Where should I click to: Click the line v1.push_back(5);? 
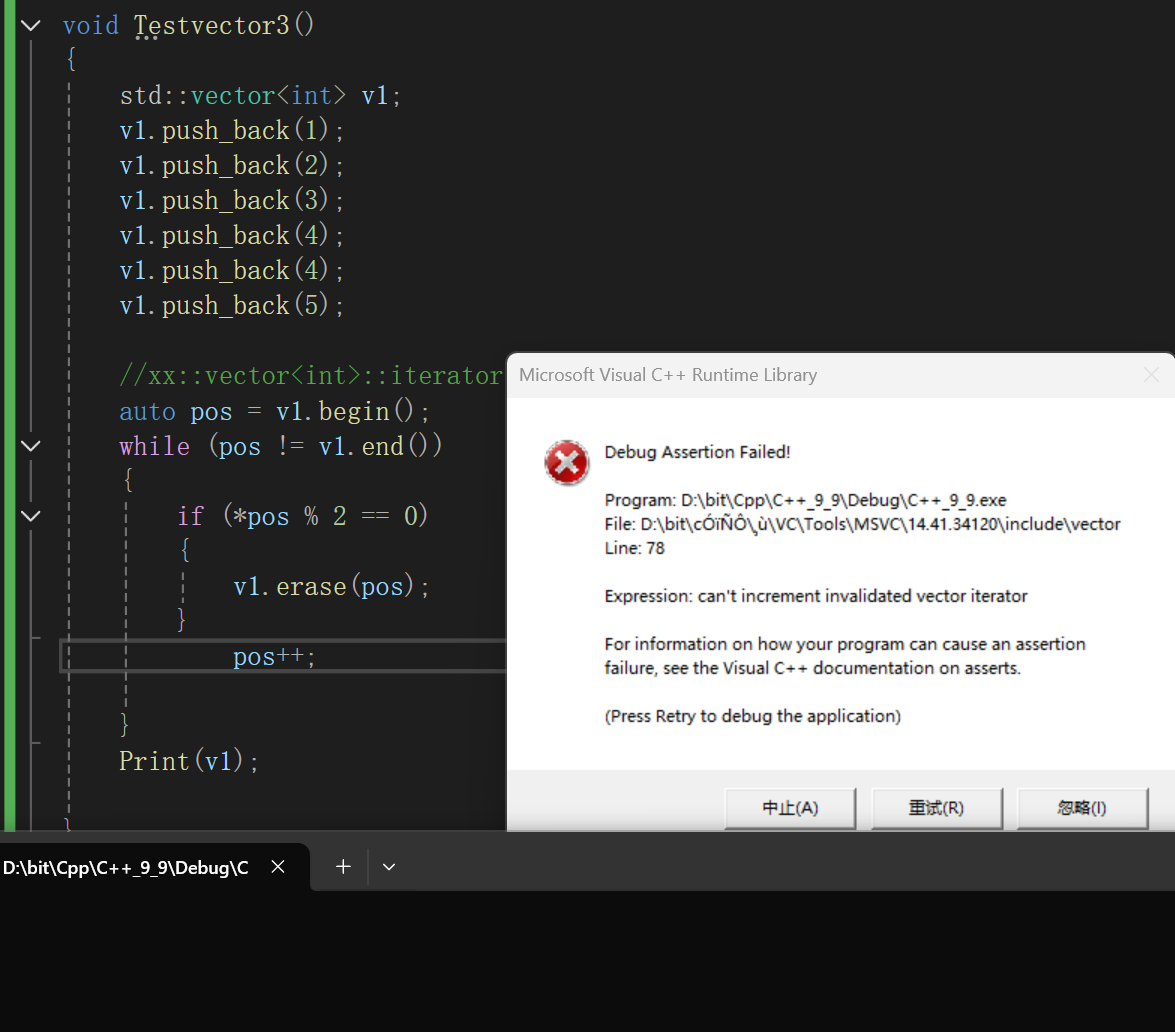(231, 305)
